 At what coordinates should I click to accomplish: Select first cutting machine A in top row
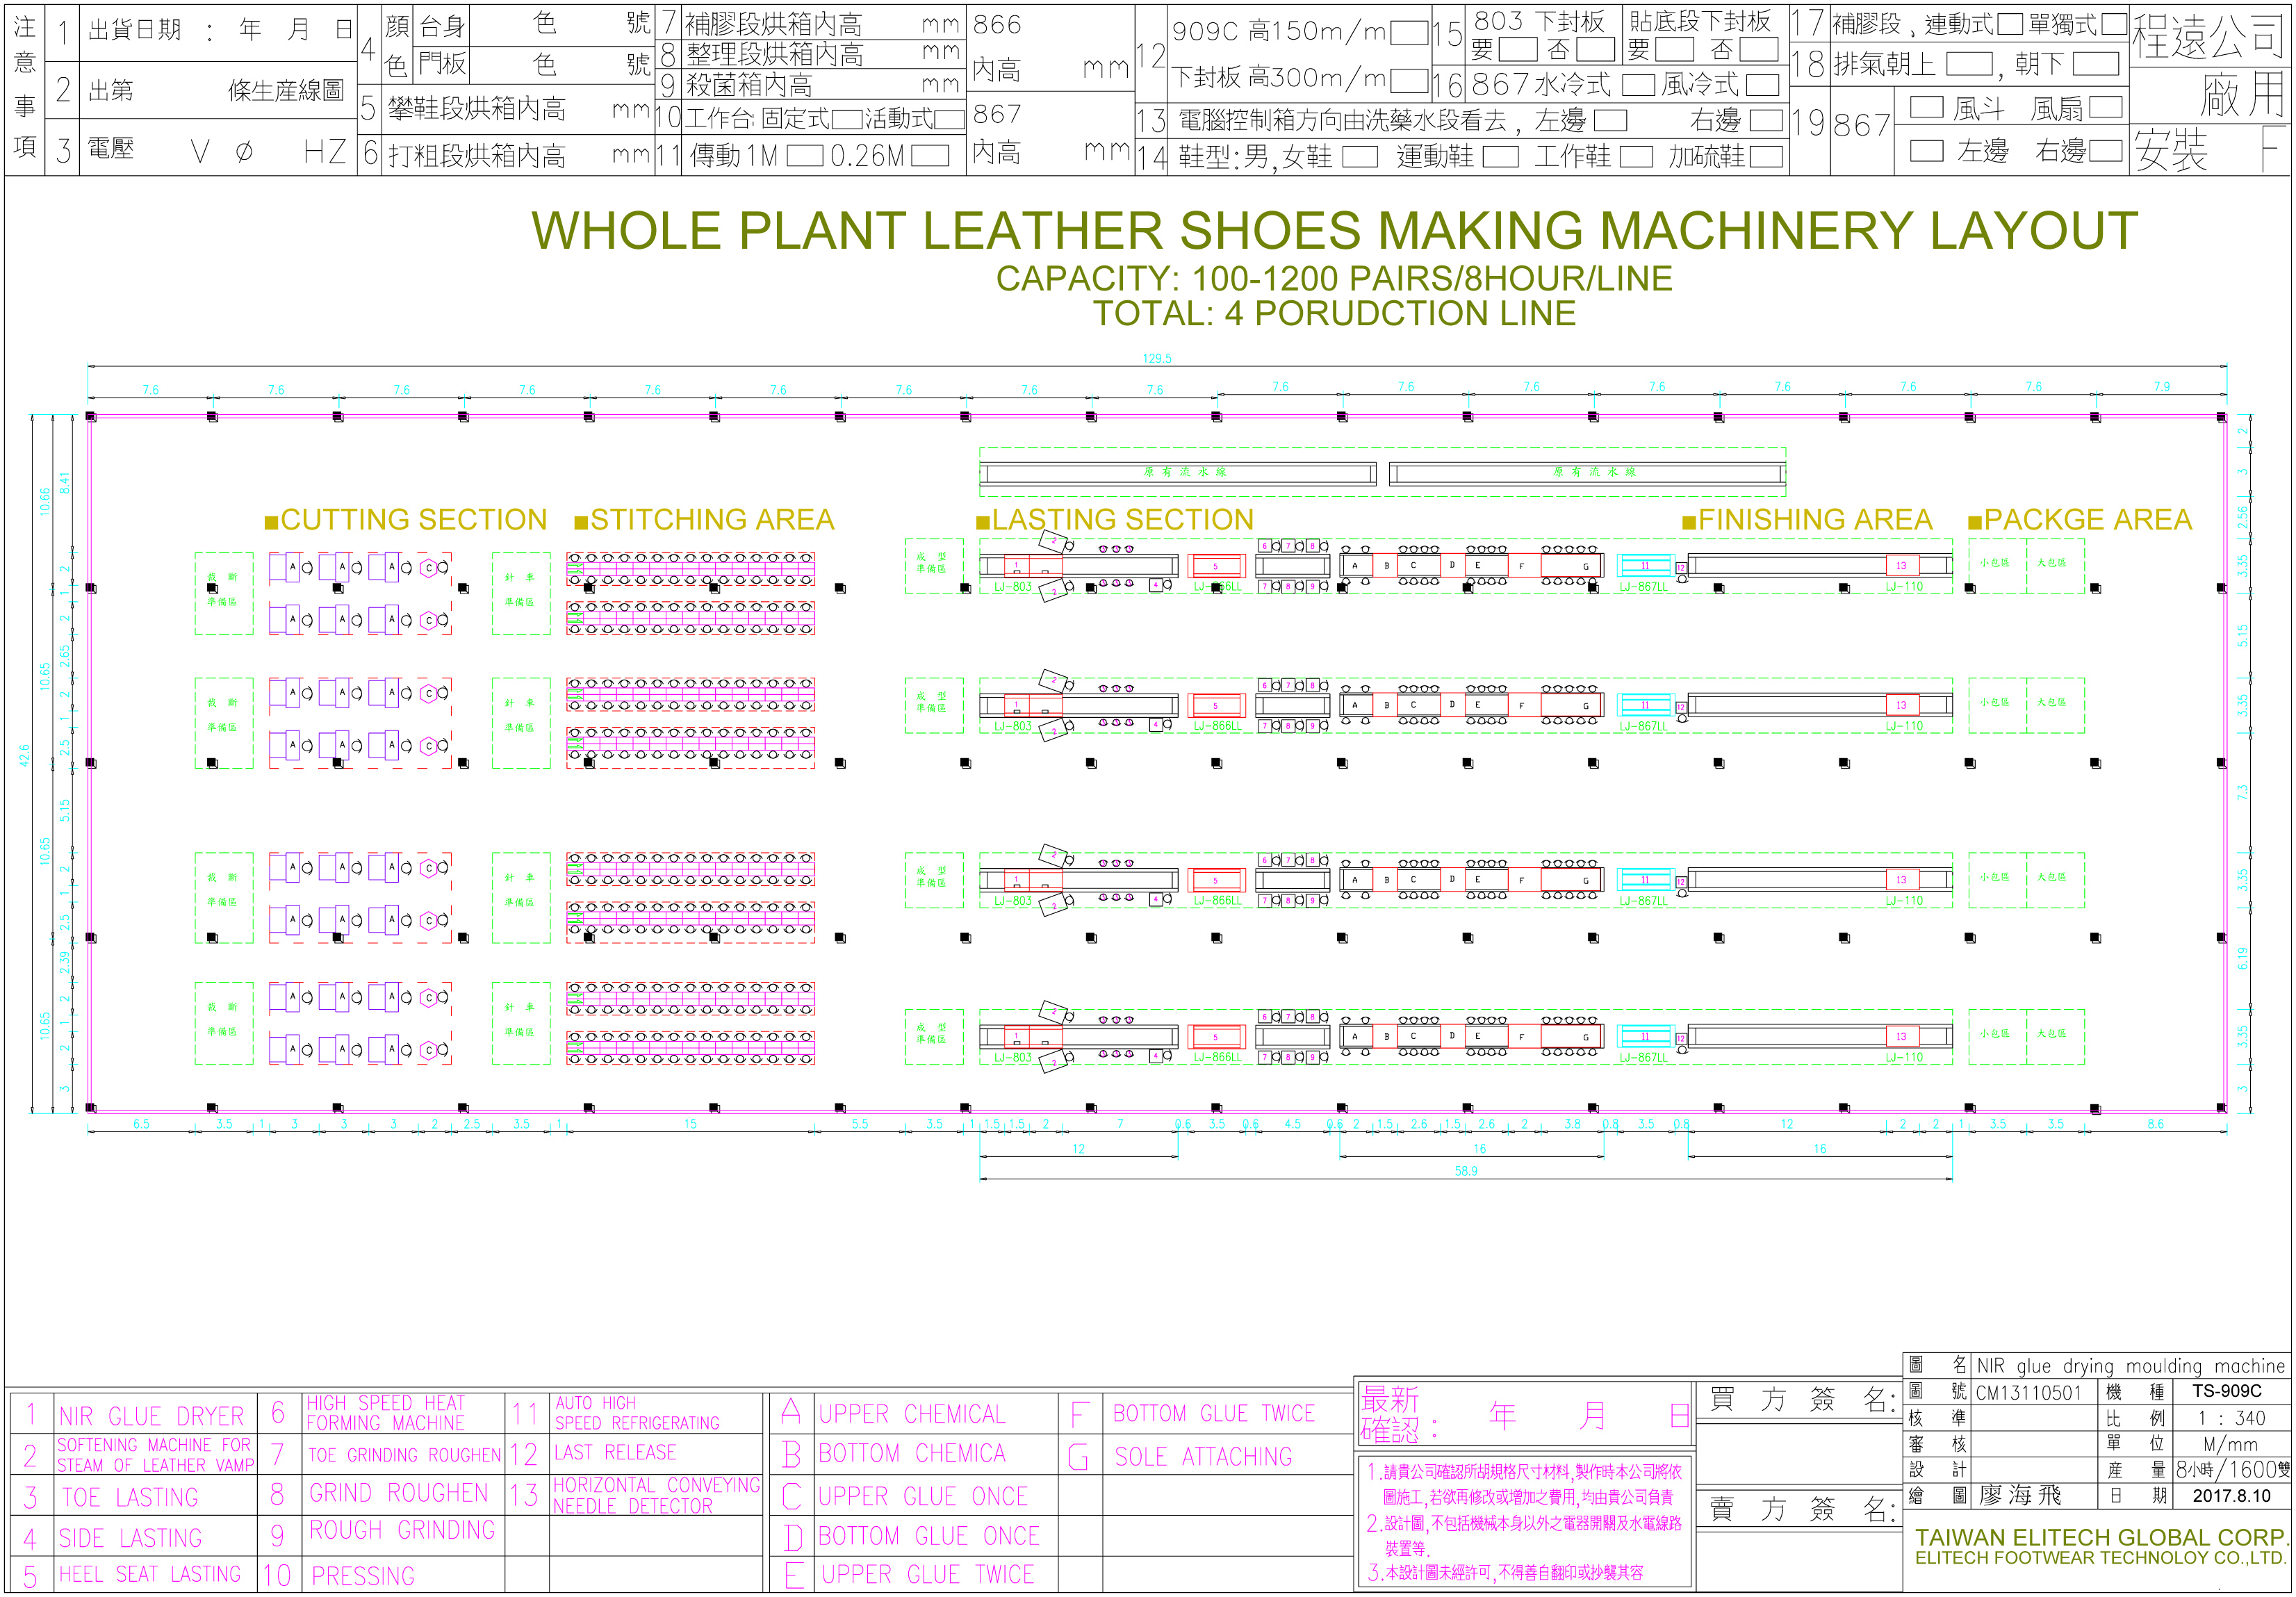[292, 567]
